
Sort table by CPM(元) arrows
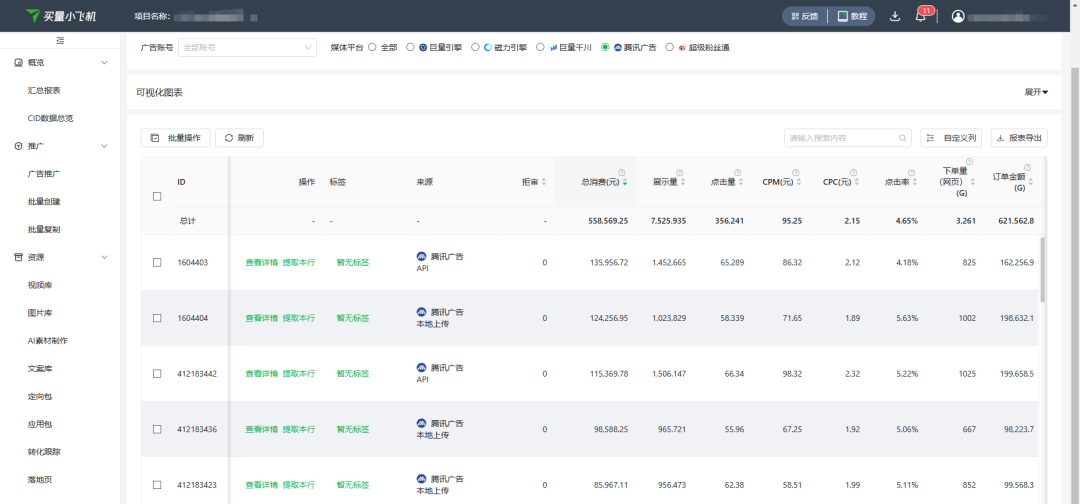coord(799,182)
